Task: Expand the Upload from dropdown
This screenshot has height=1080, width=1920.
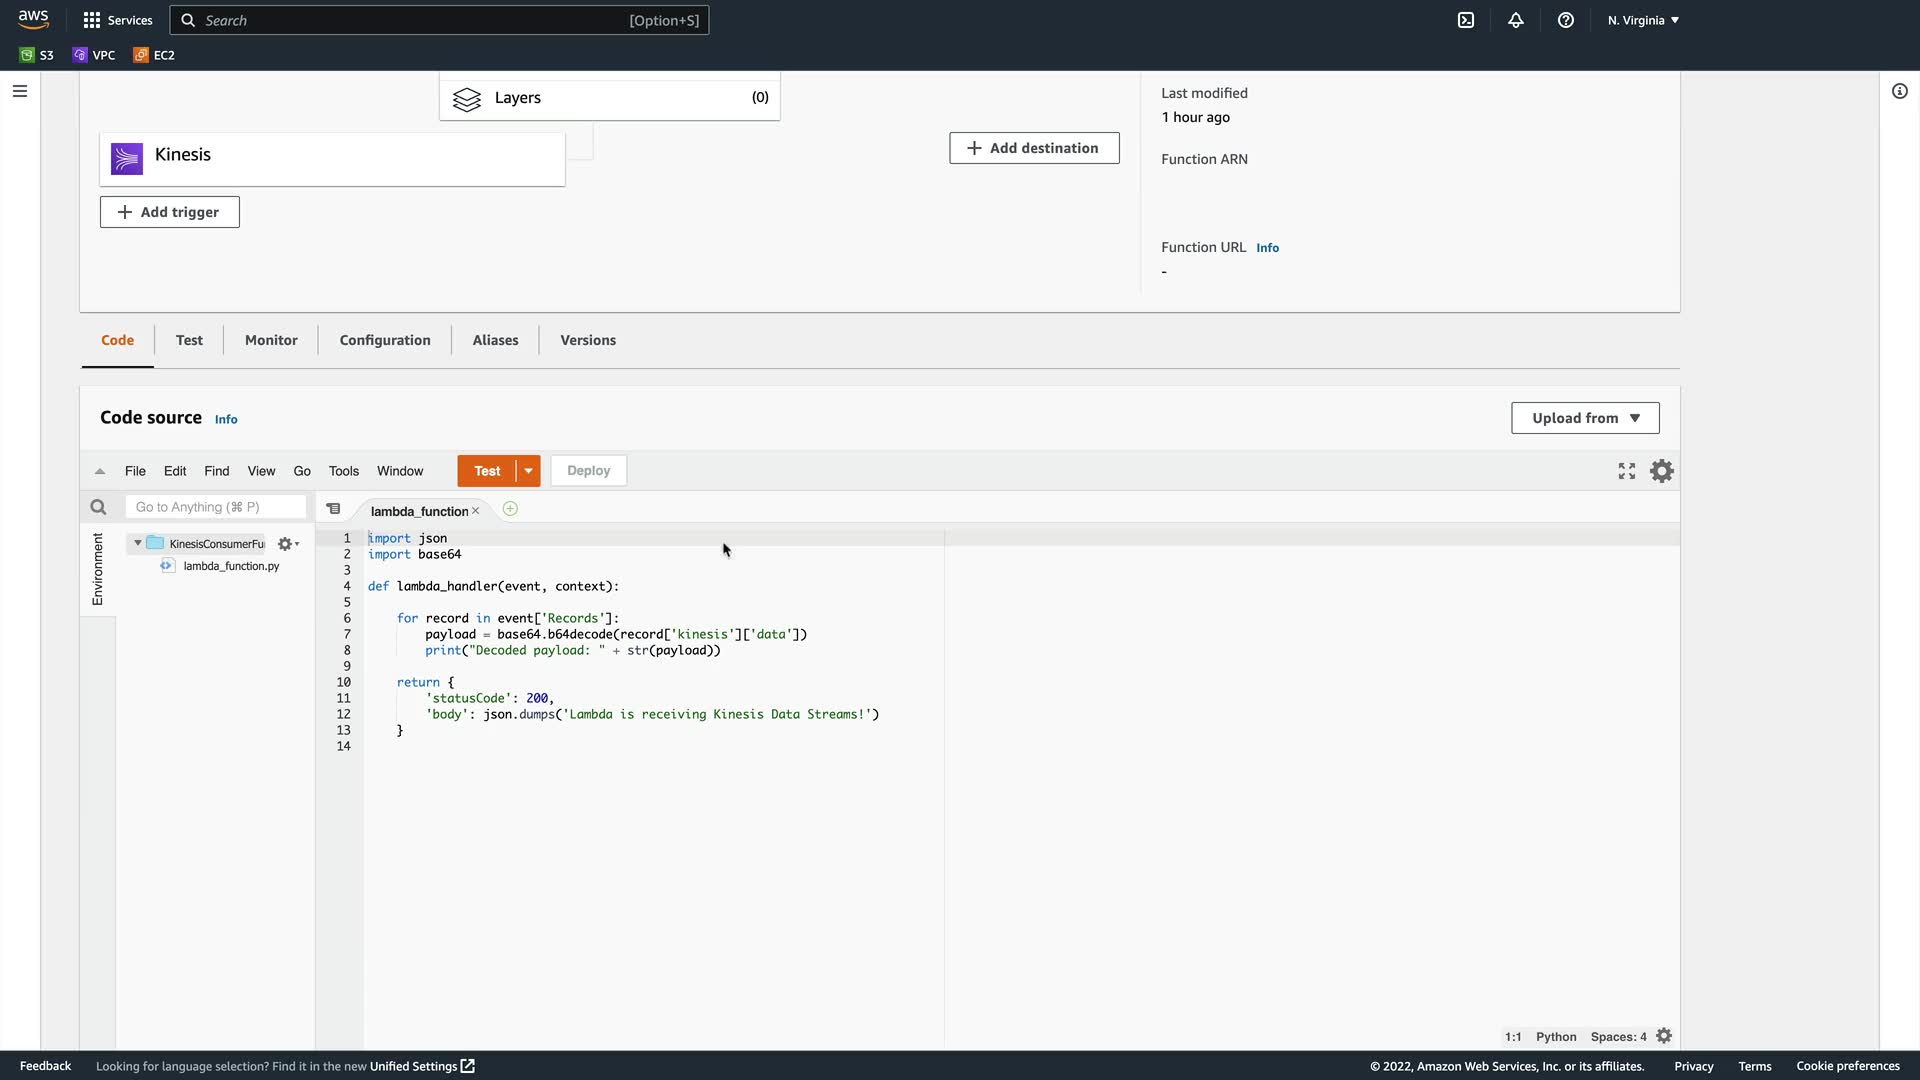Action: pyautogui.click(x=1585, y=418)
